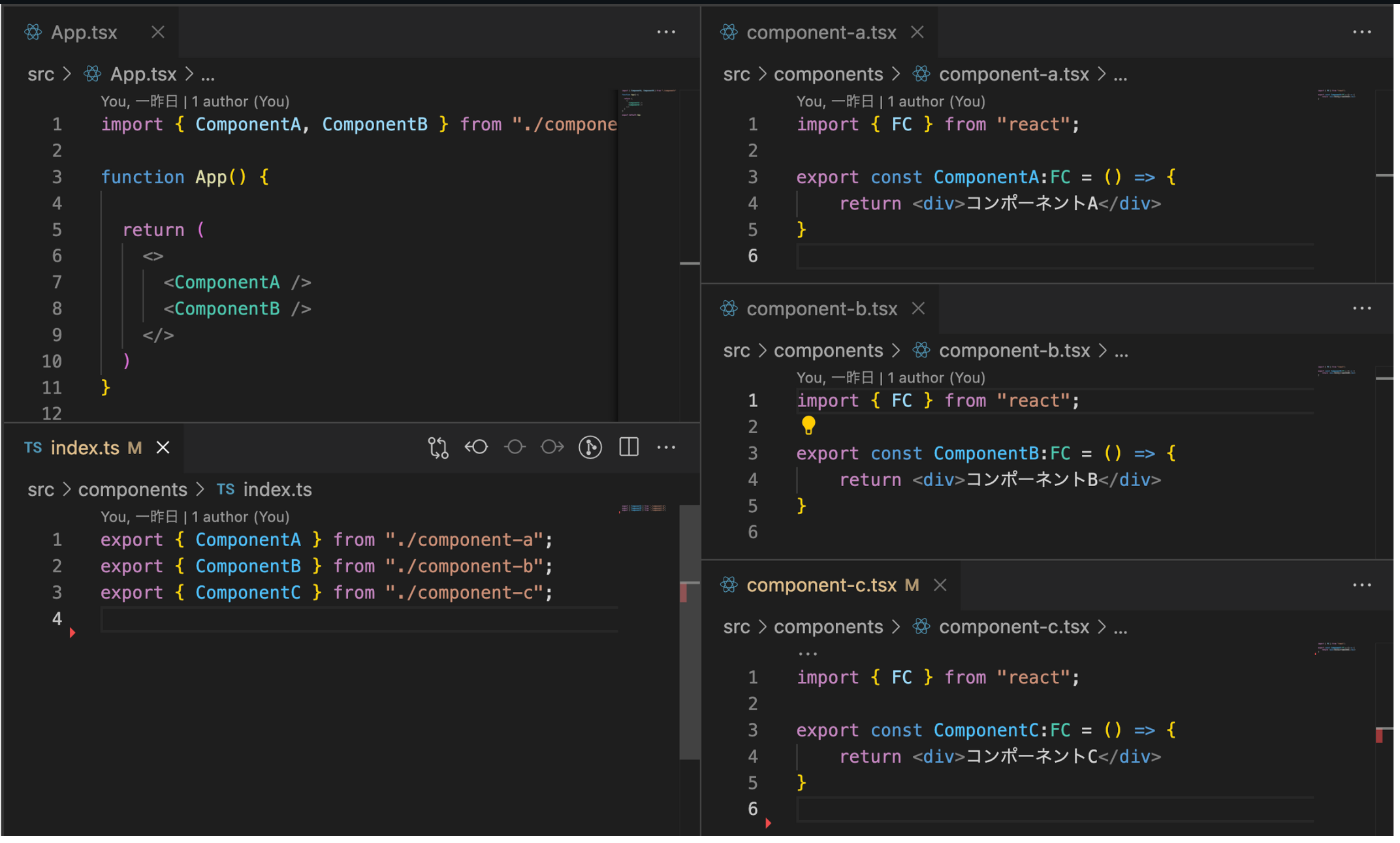Open components breadcrumb in component-a.tsx editor
1400x843 pixels.
click(829, 74)
